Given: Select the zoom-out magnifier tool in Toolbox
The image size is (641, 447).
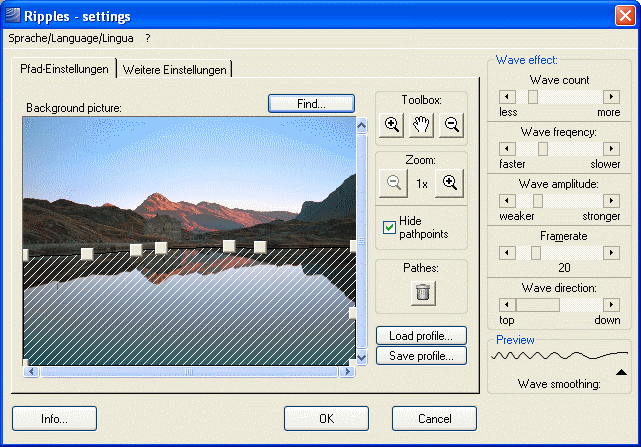Looking at the screenshot, I should click(x=451, y=125).
